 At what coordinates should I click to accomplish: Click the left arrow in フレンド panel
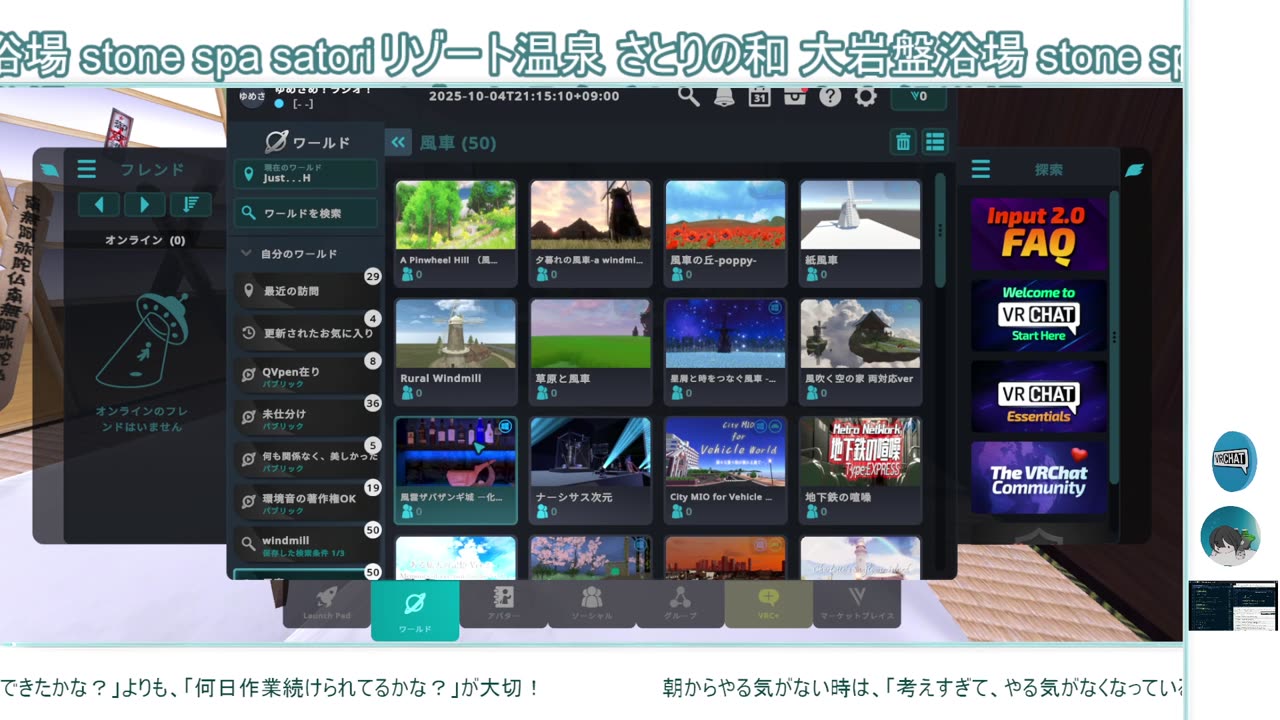(x=99, y=205)
